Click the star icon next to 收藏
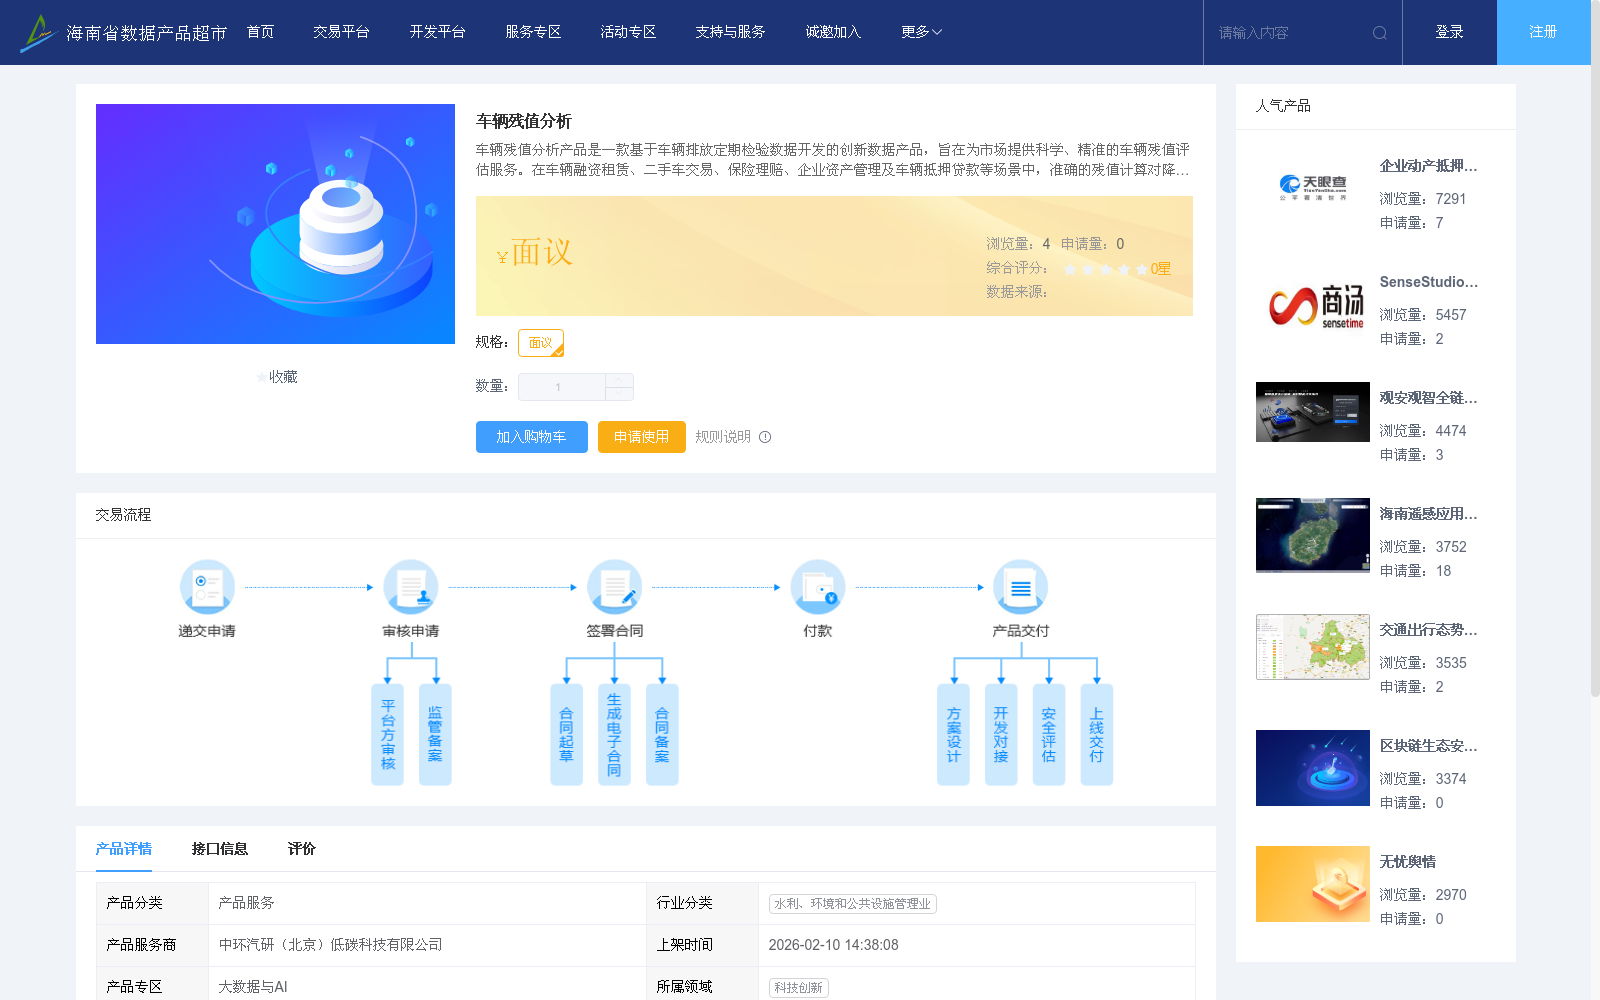Screen dimensions: 1600x1000 pos(262,377)
